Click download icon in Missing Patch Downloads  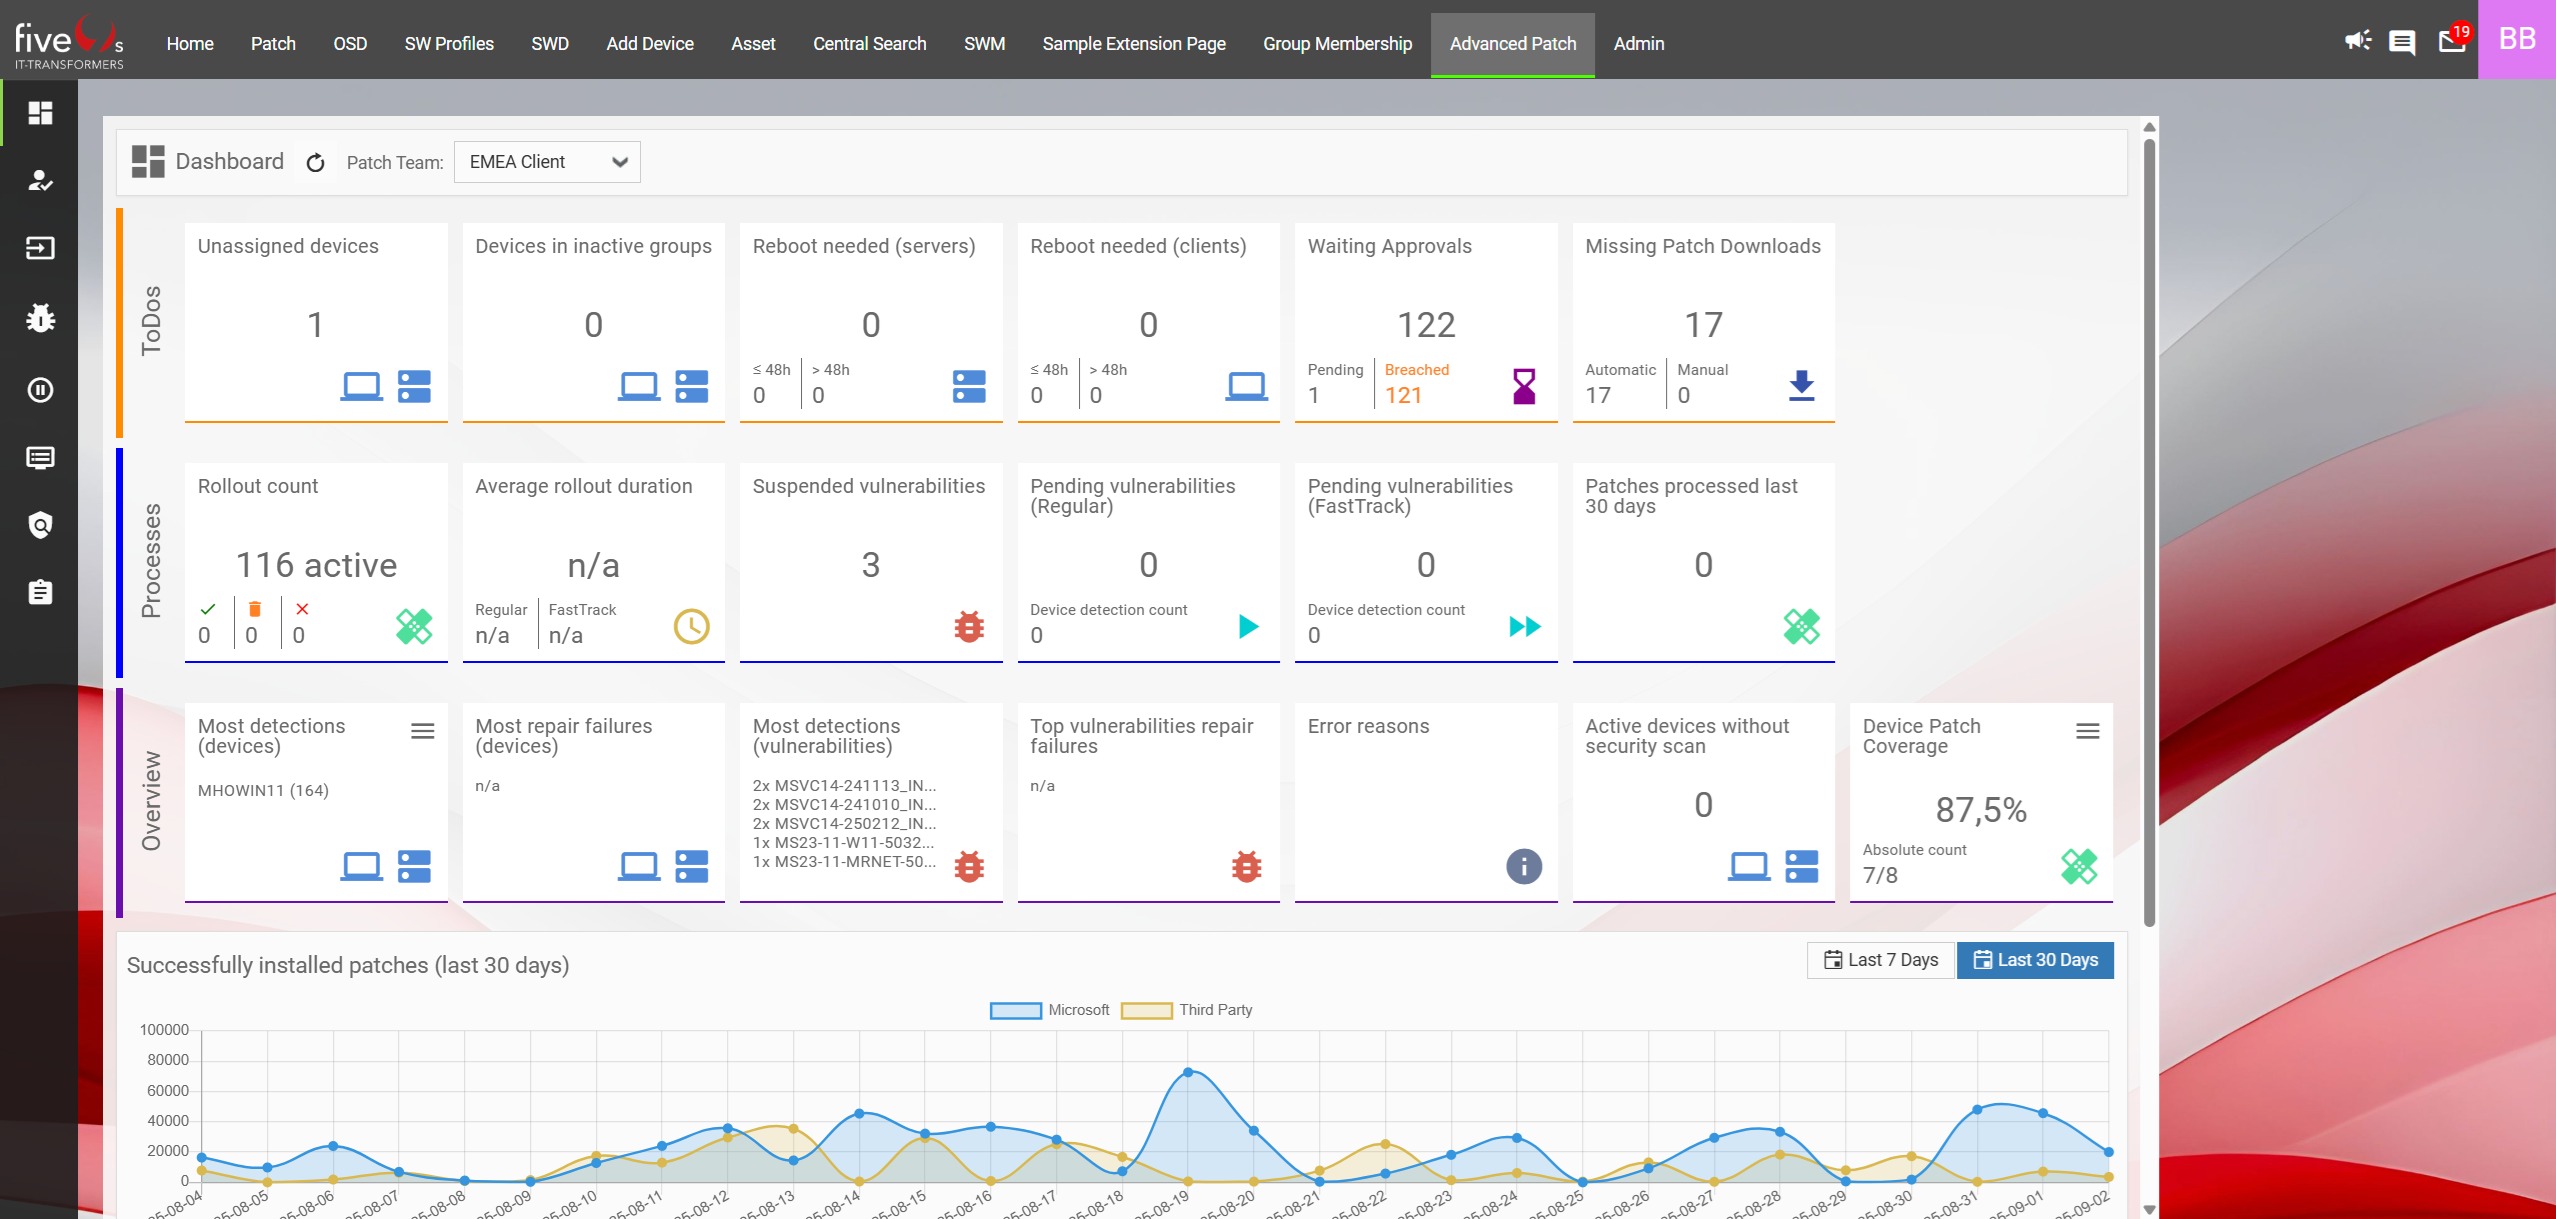point(1801,386)
